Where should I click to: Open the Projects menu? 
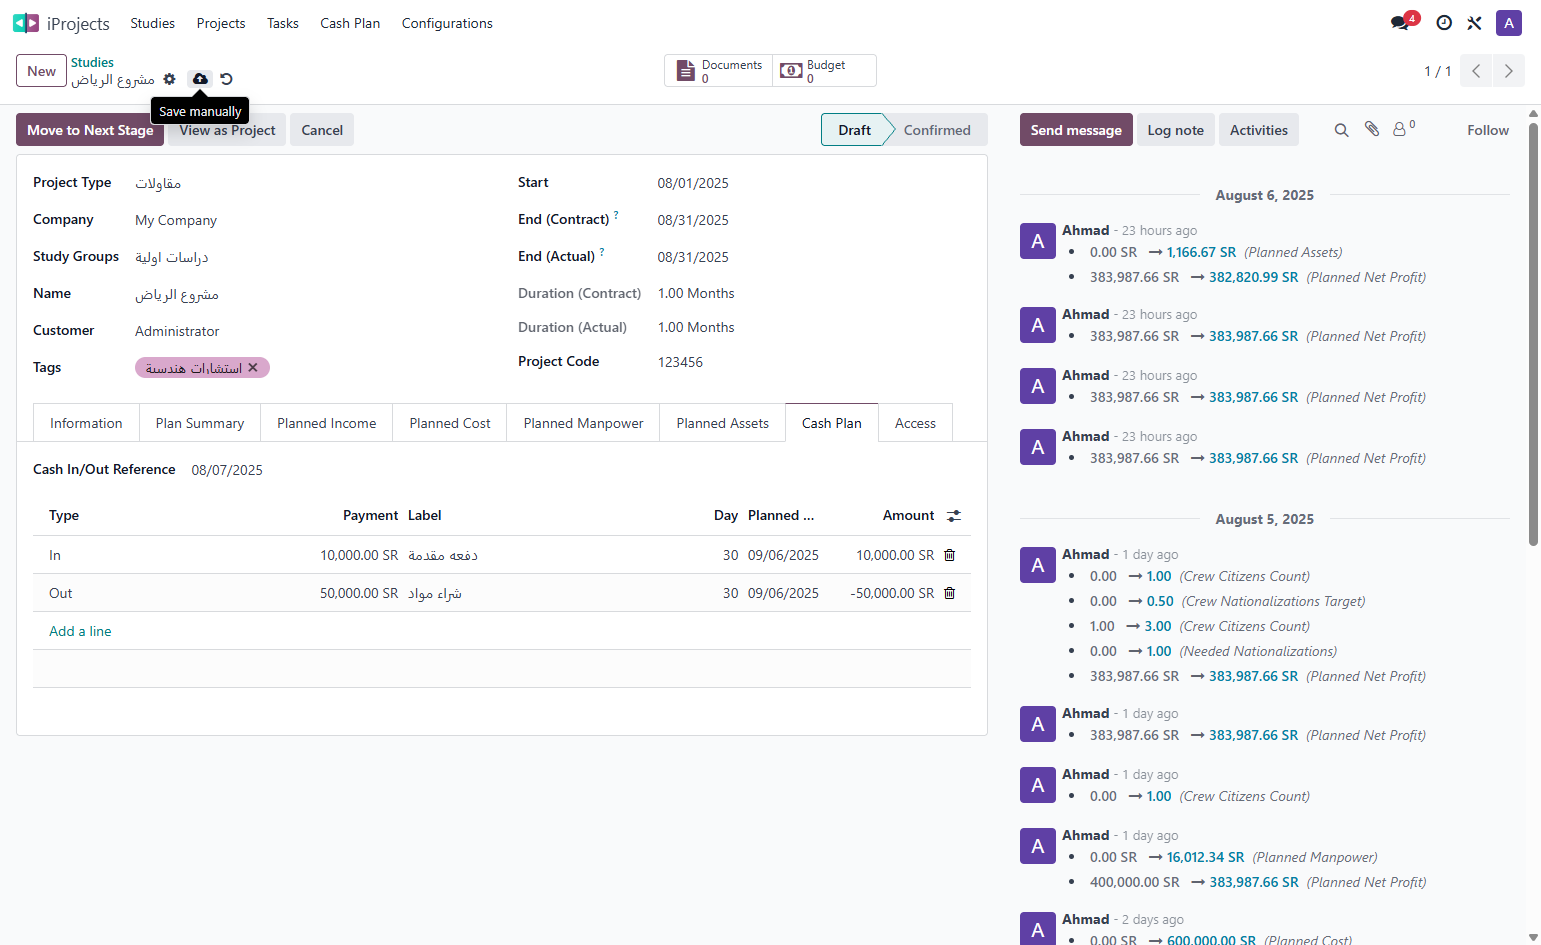click(221, 23)
